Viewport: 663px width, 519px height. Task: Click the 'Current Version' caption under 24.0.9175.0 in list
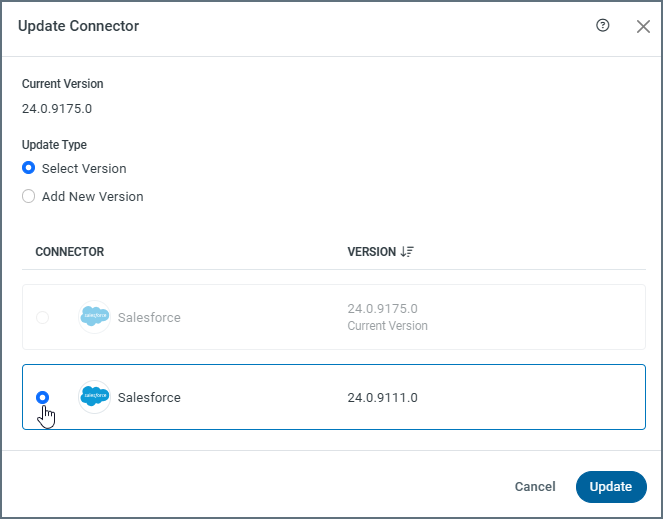click(387, 326)
